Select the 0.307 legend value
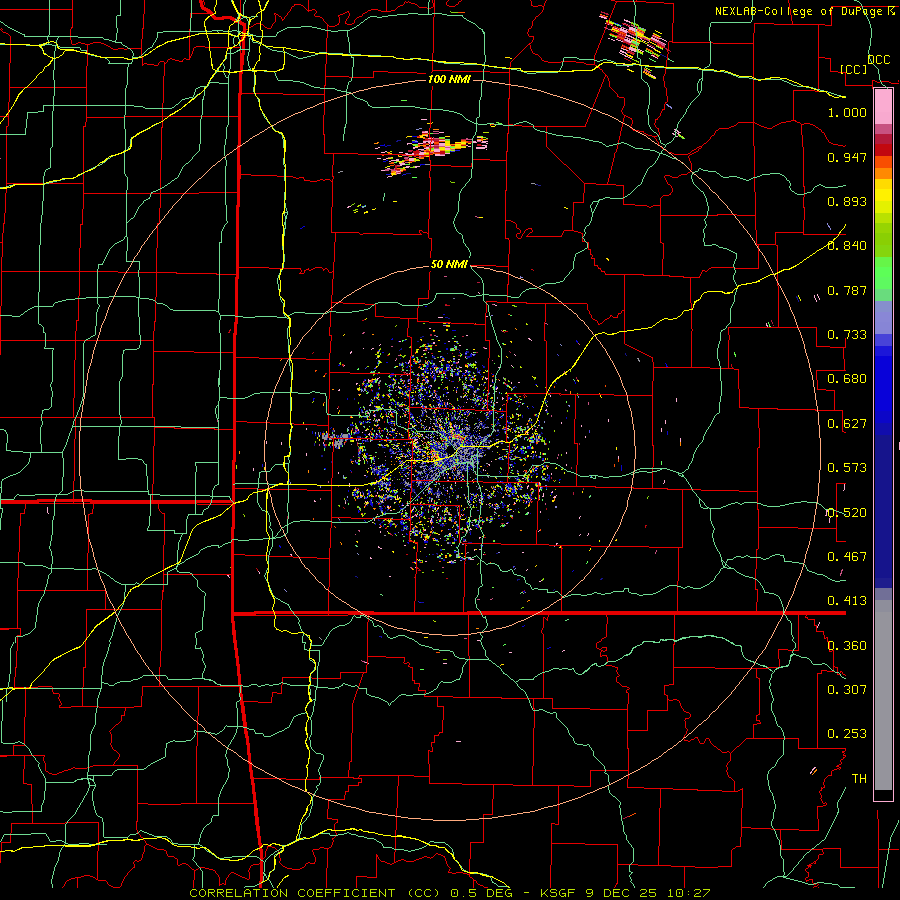 (847, 690)
